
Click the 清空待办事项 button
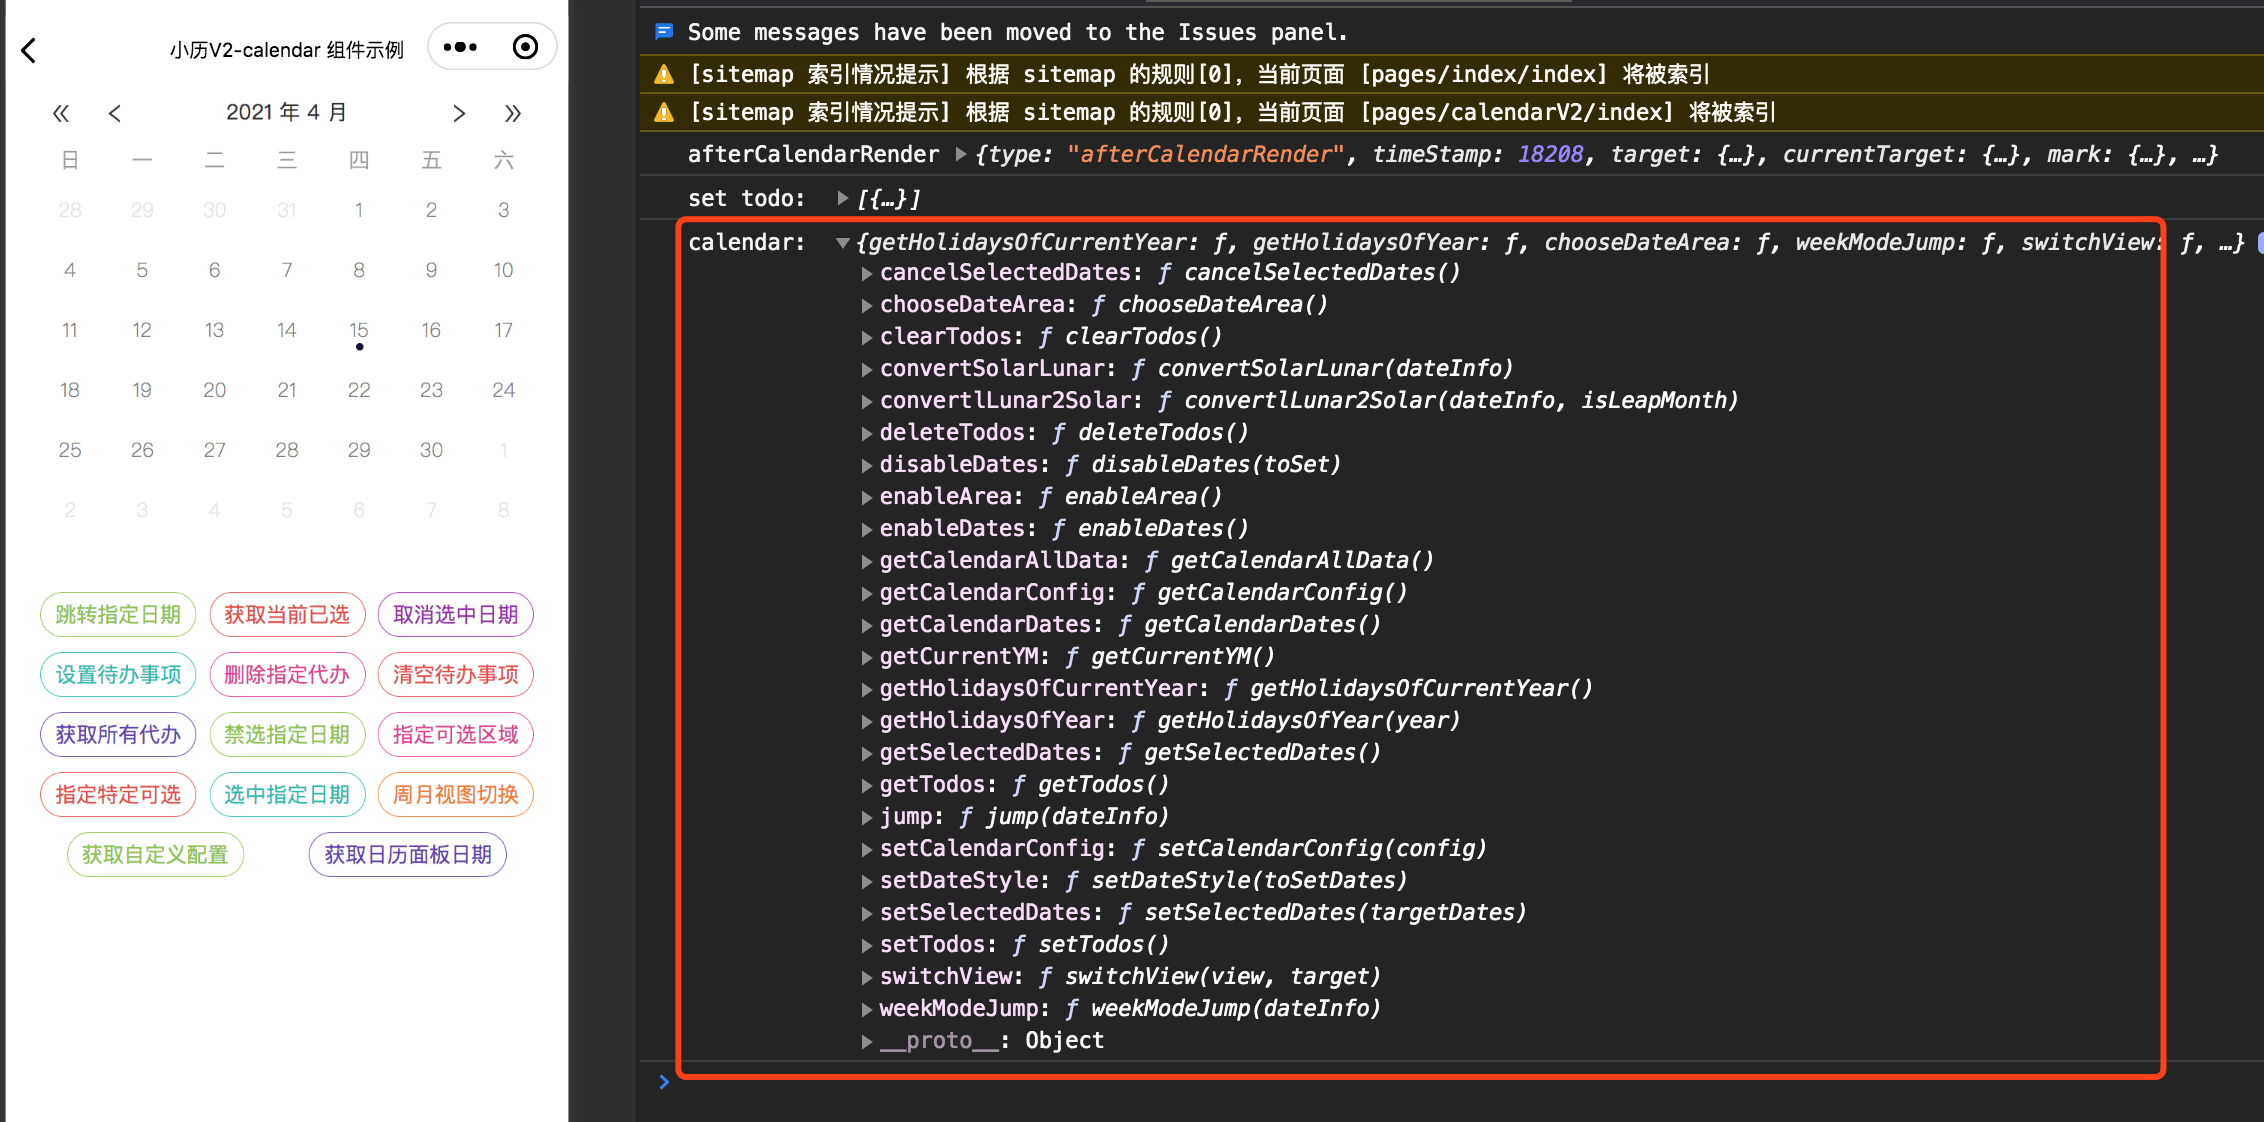click(455, 674)
